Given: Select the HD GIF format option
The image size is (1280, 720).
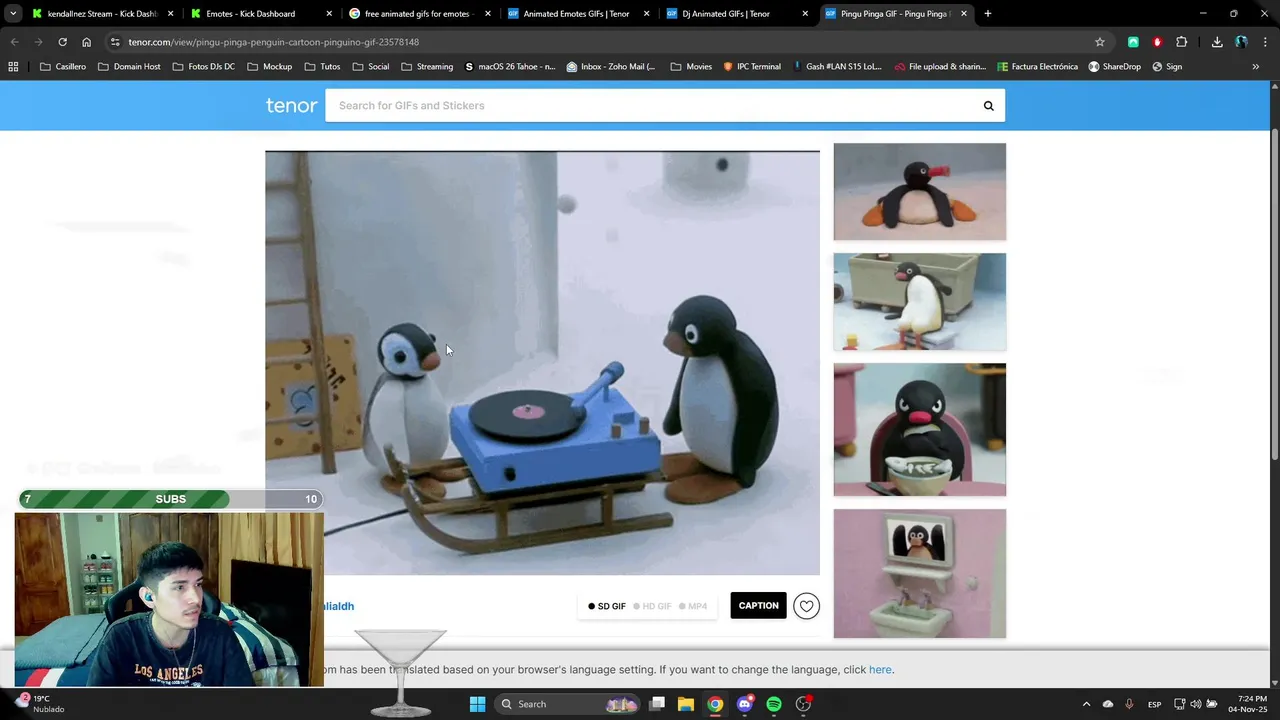Looking at the screenshot, I should pyautogui.click(x=652, y=606).
